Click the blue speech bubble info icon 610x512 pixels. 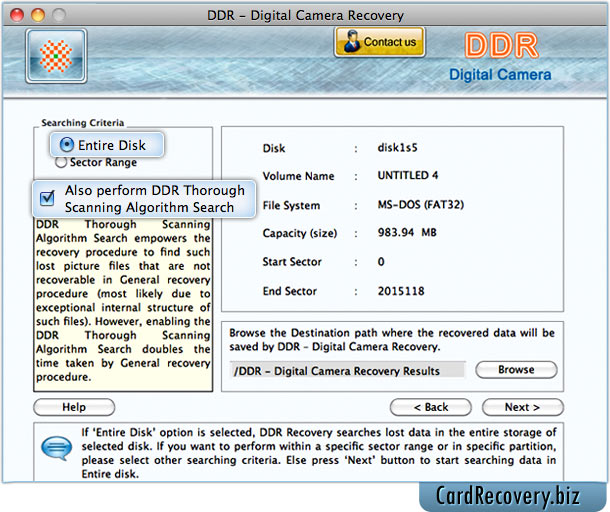coord(57,448)
